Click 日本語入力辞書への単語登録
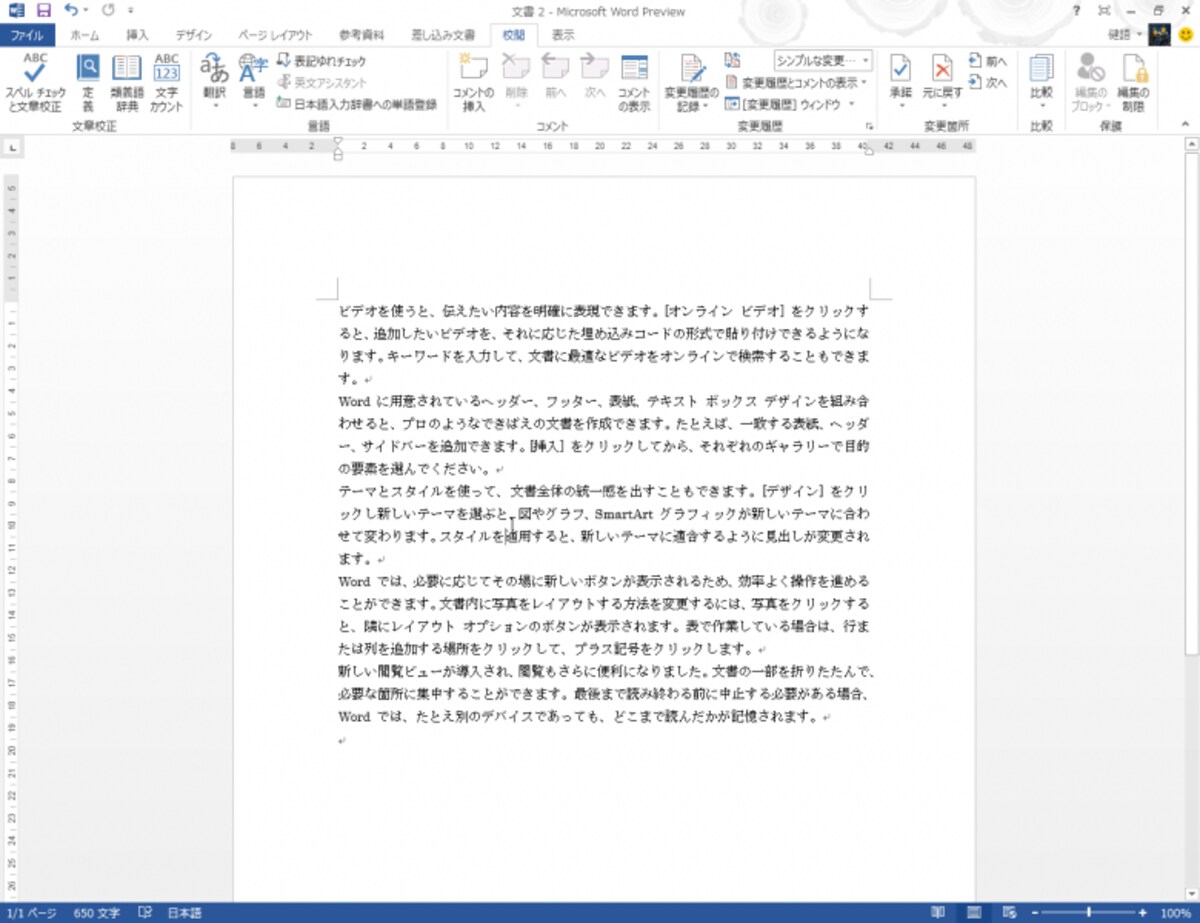The width and height of the screenshot is (1200, 923). pyautogui.click(x=357, y=102)
